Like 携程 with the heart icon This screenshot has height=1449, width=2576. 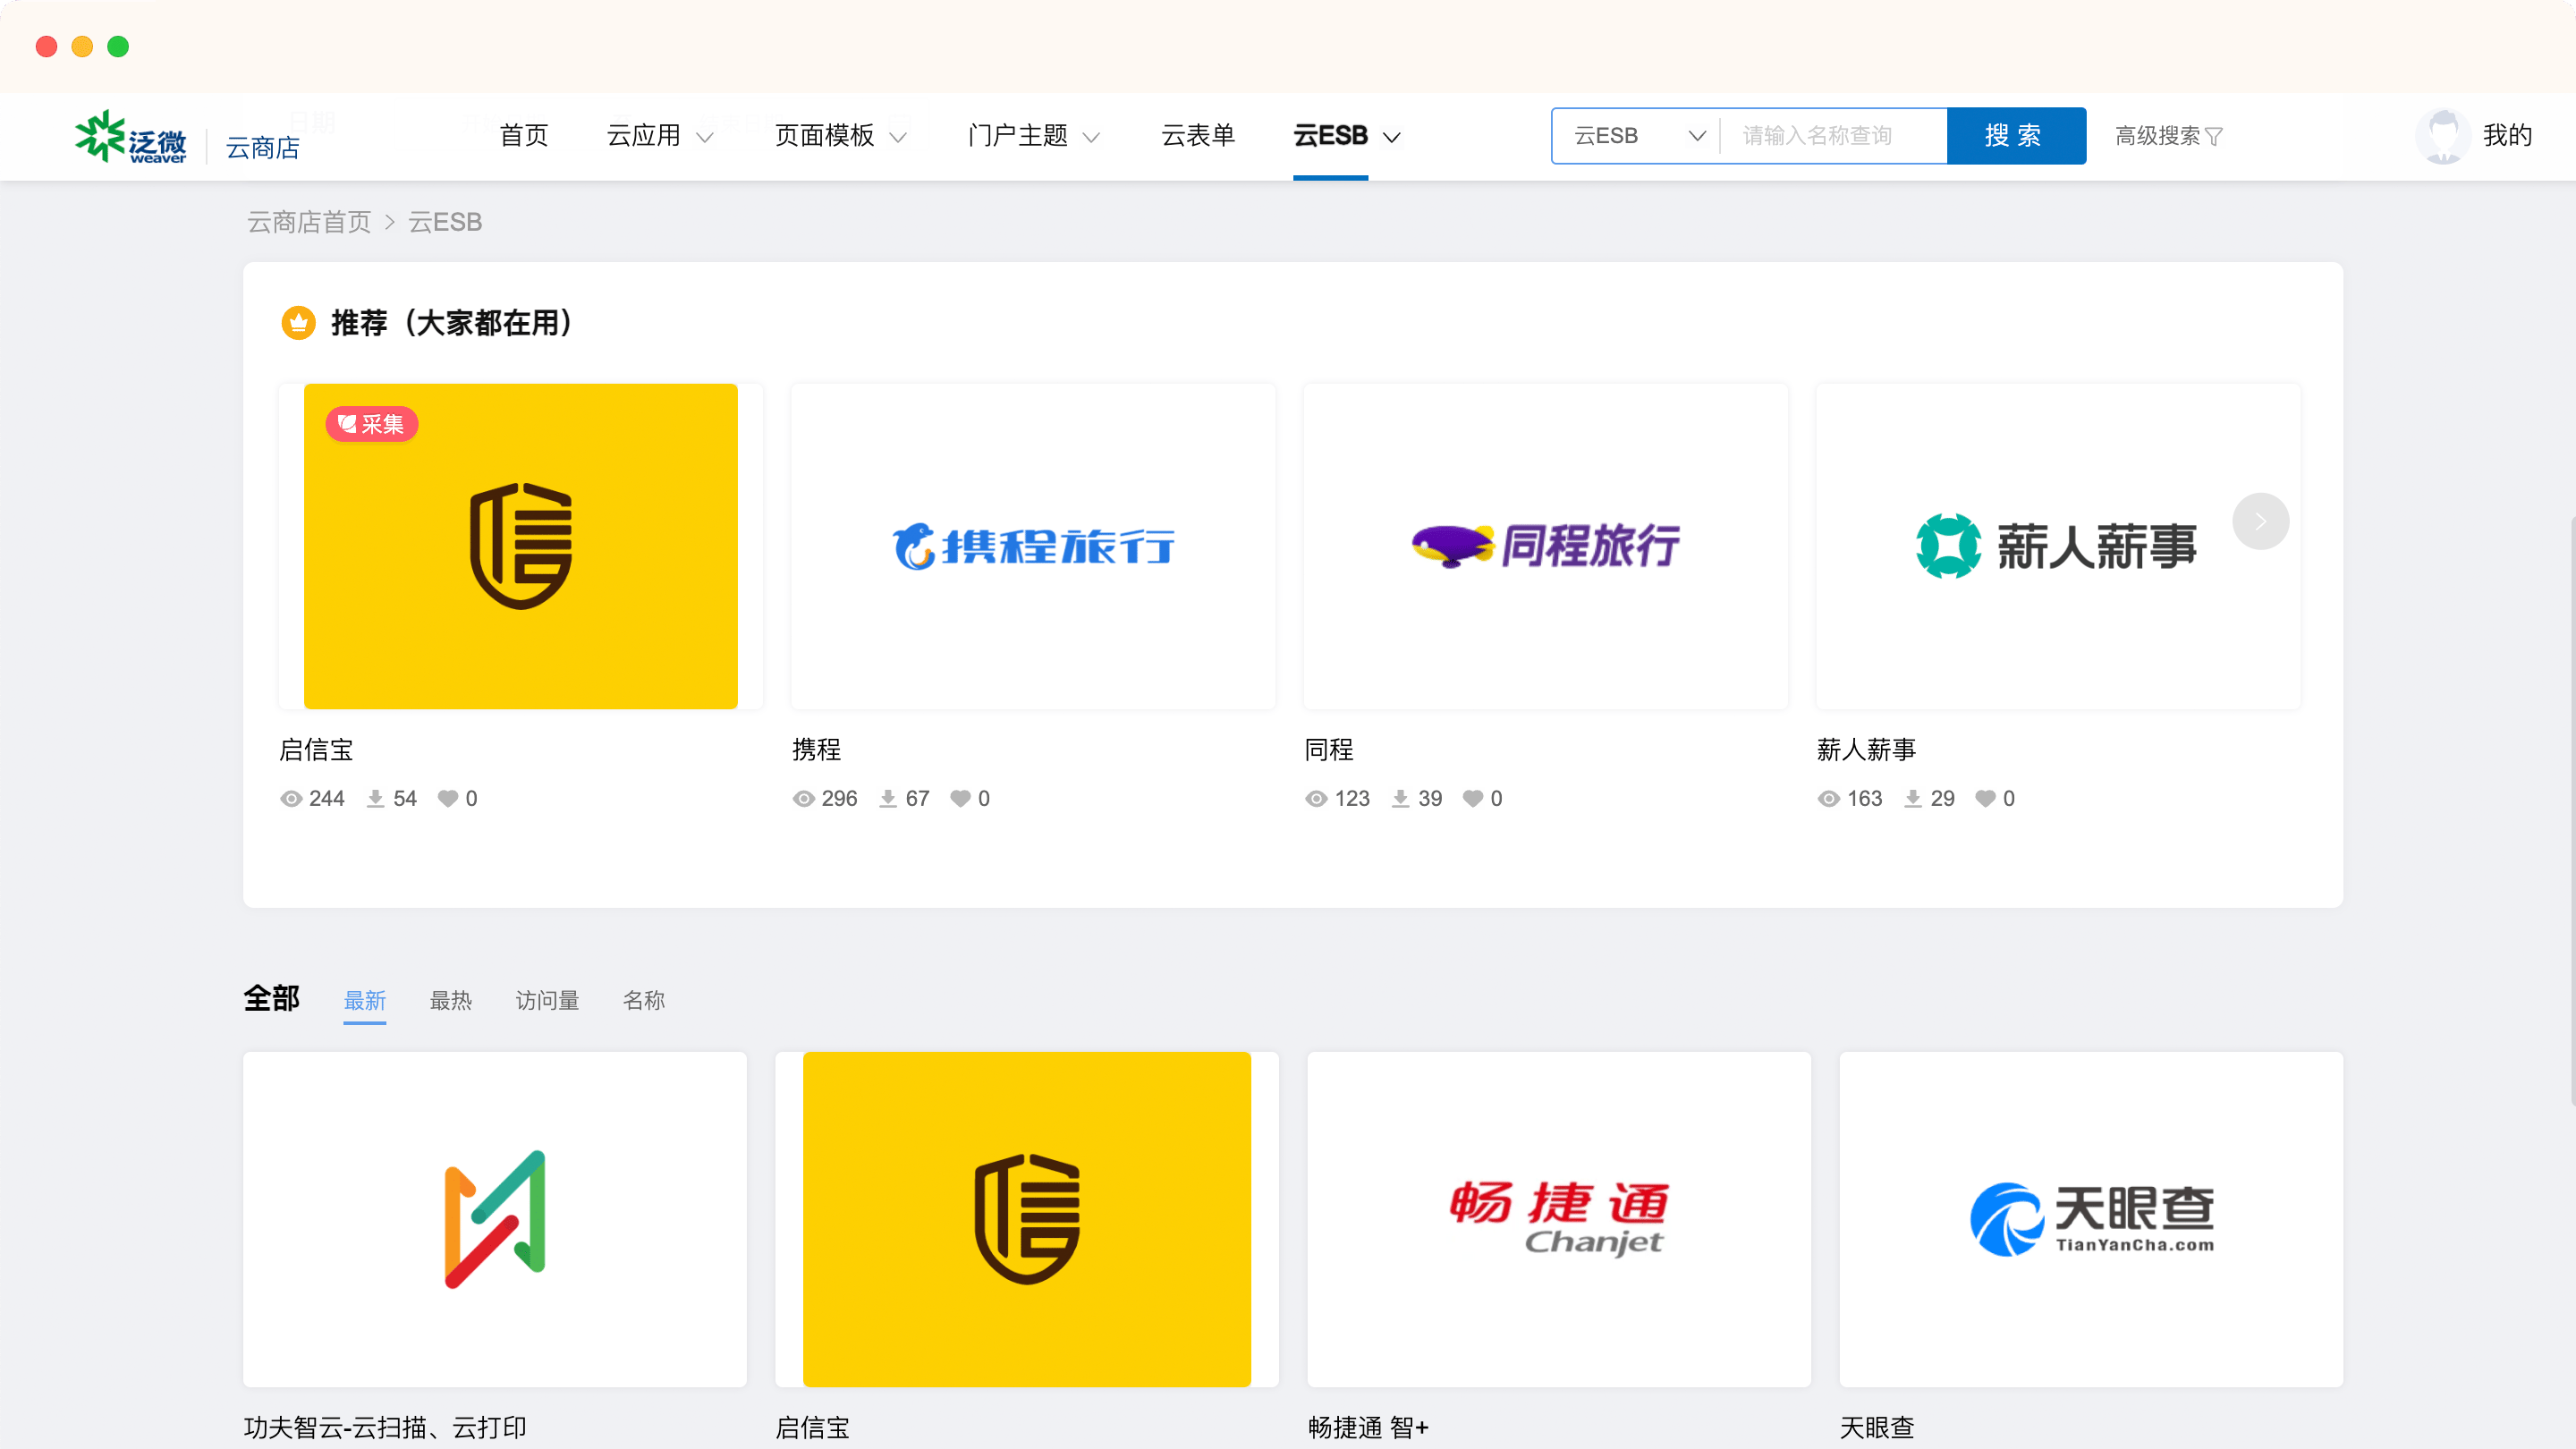(960, 798)
